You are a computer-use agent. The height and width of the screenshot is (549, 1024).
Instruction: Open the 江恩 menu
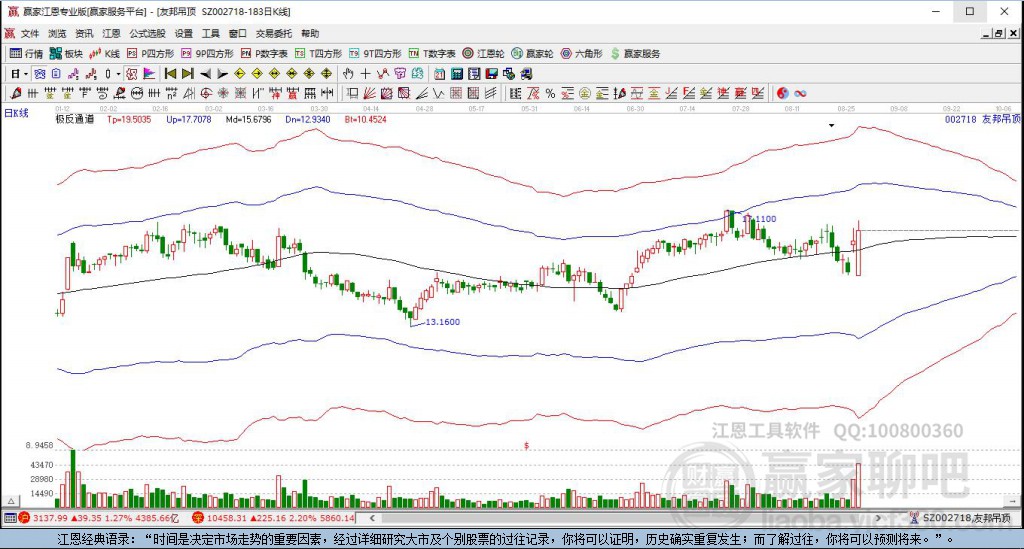click(x=111, y=33)
